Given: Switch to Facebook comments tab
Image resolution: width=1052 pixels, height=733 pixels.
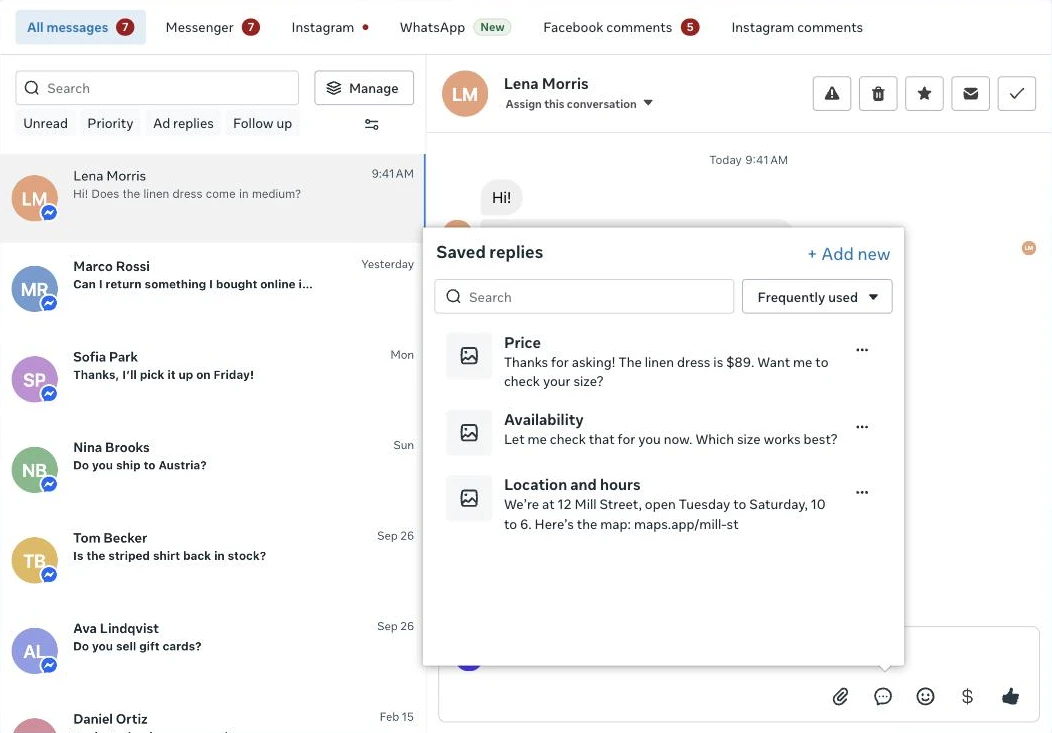Looking at the screenshot, I should (621, 27).
